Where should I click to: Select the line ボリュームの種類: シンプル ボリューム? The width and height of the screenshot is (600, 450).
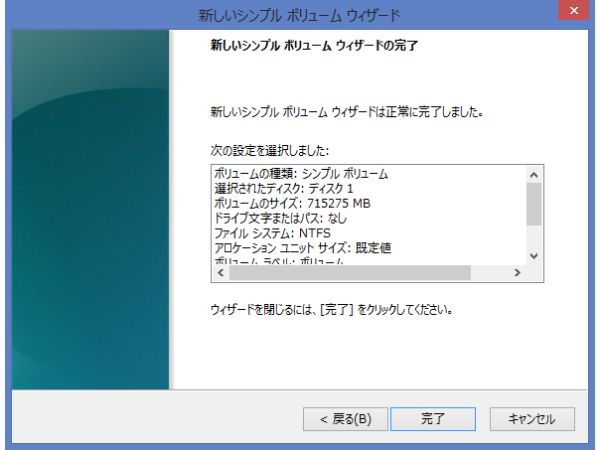(301, 174)
